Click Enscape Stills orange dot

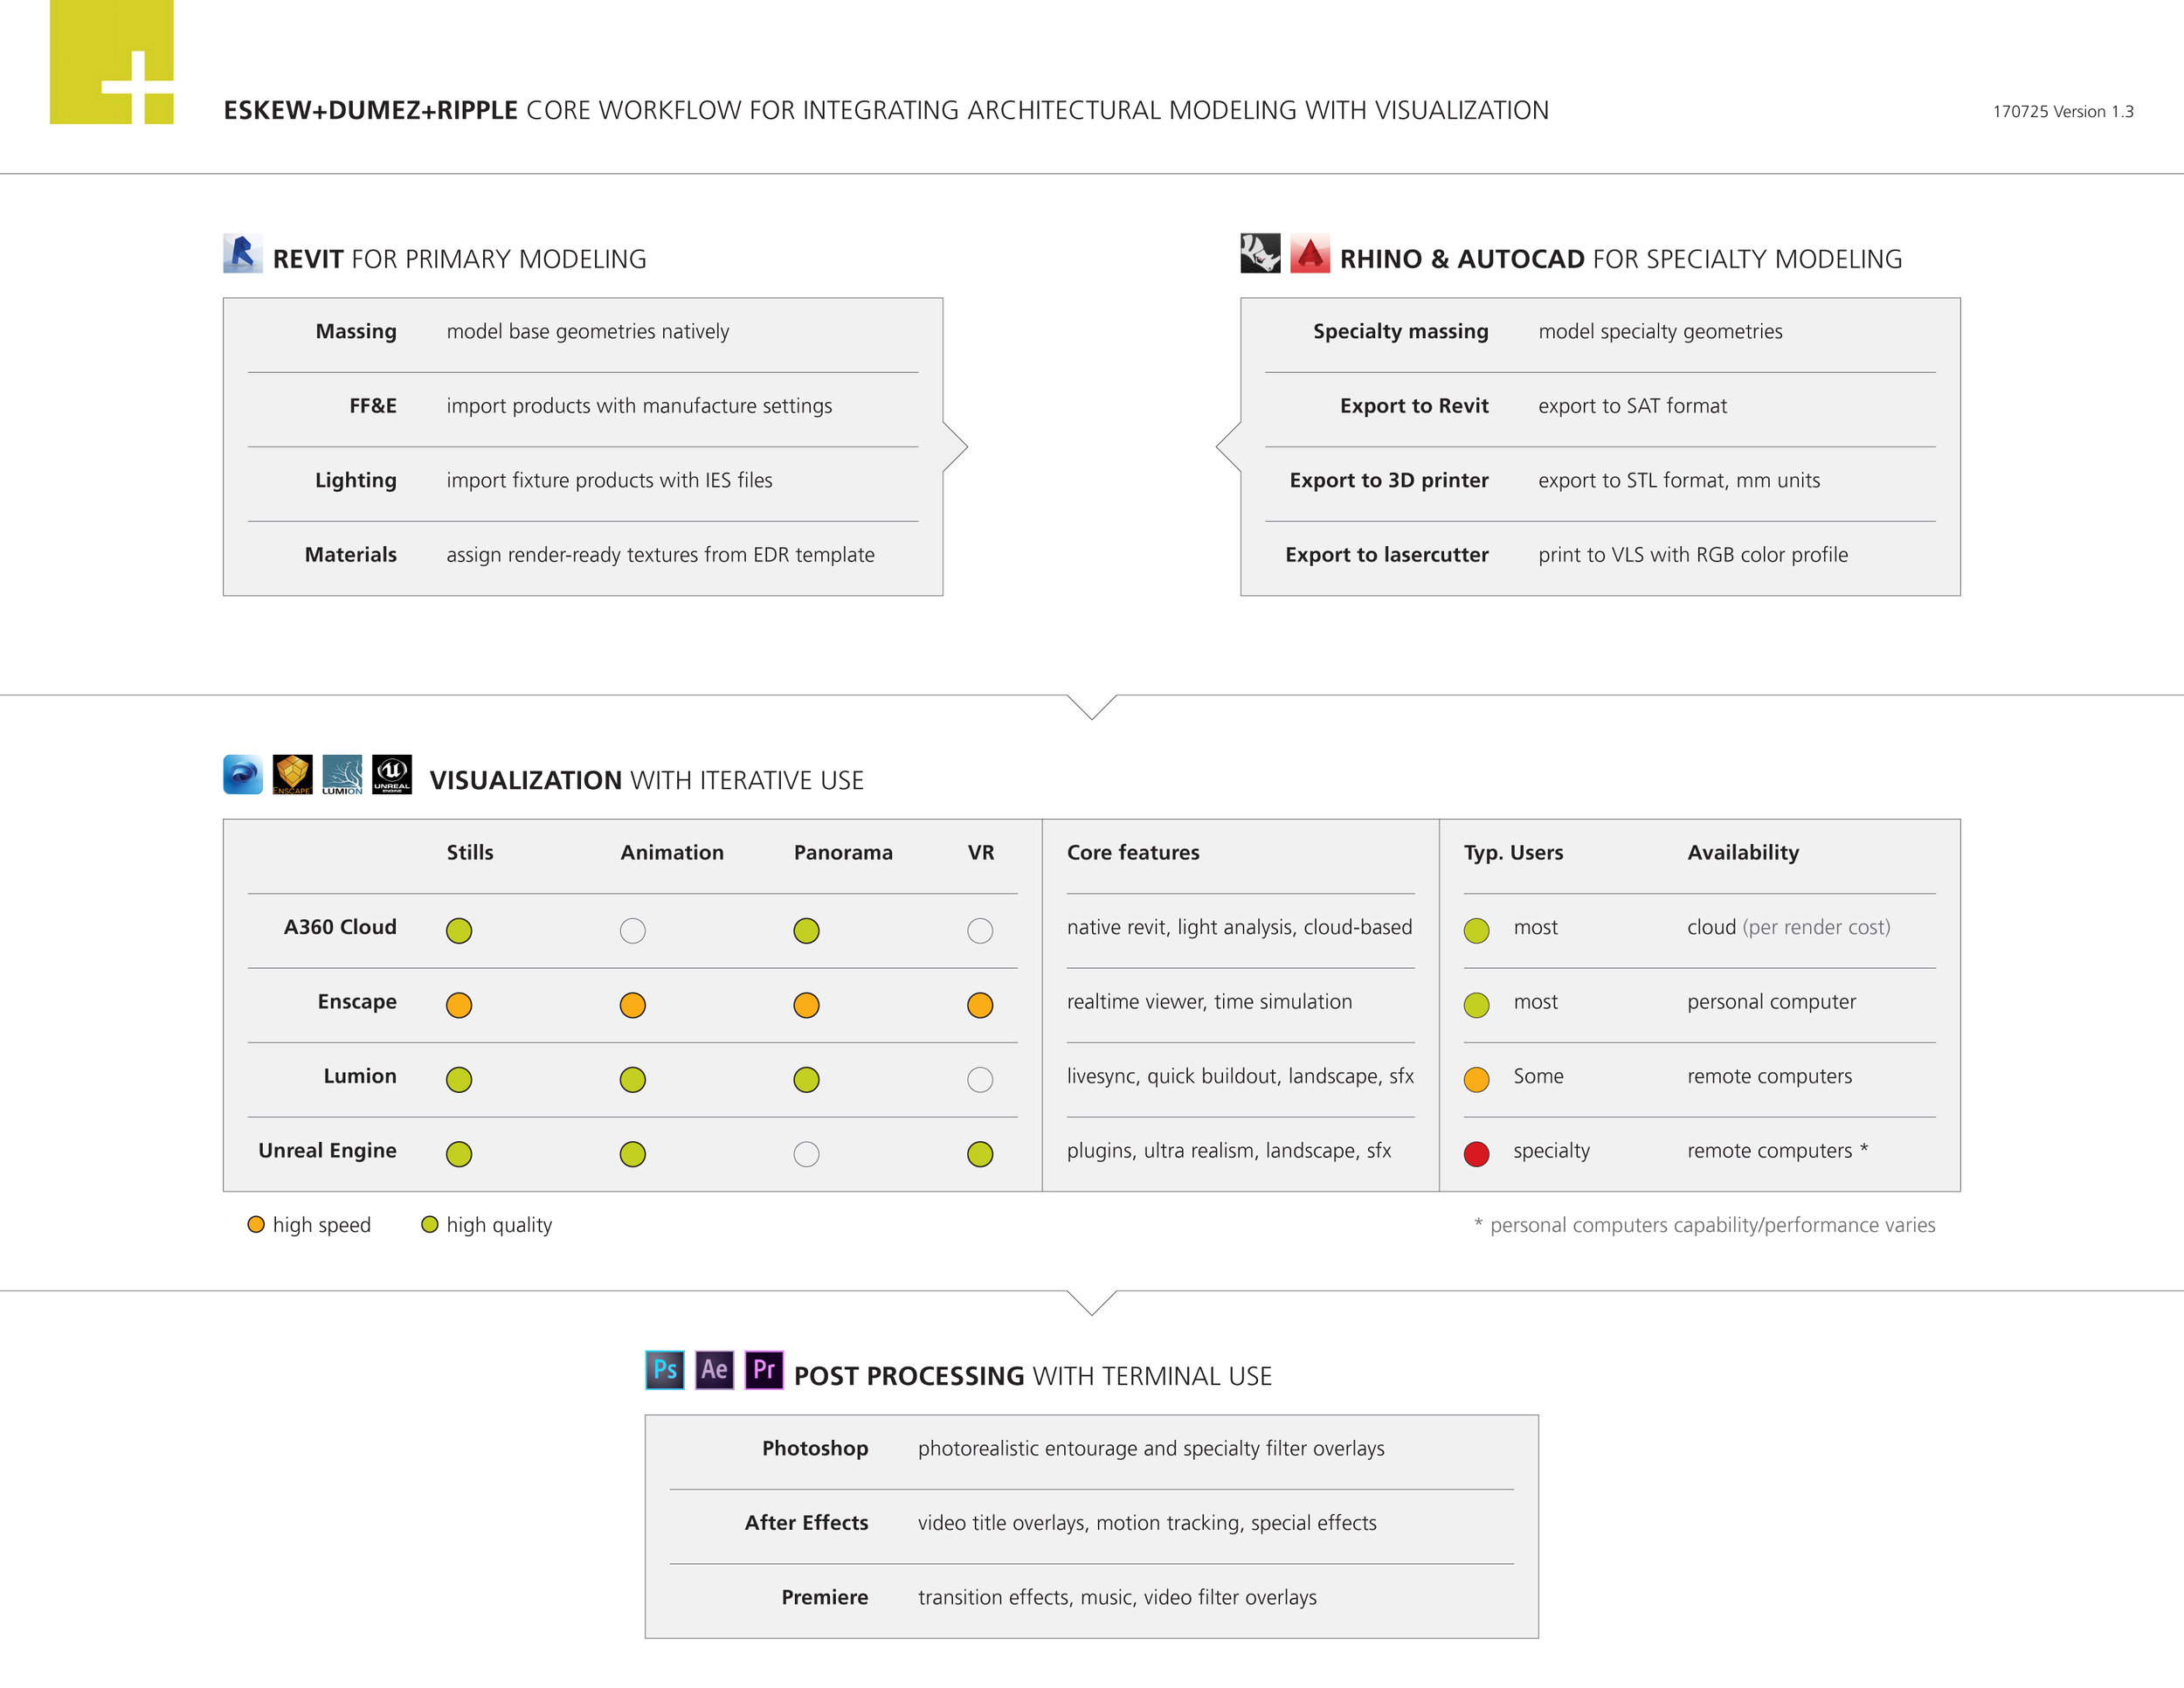point(459,1005)
